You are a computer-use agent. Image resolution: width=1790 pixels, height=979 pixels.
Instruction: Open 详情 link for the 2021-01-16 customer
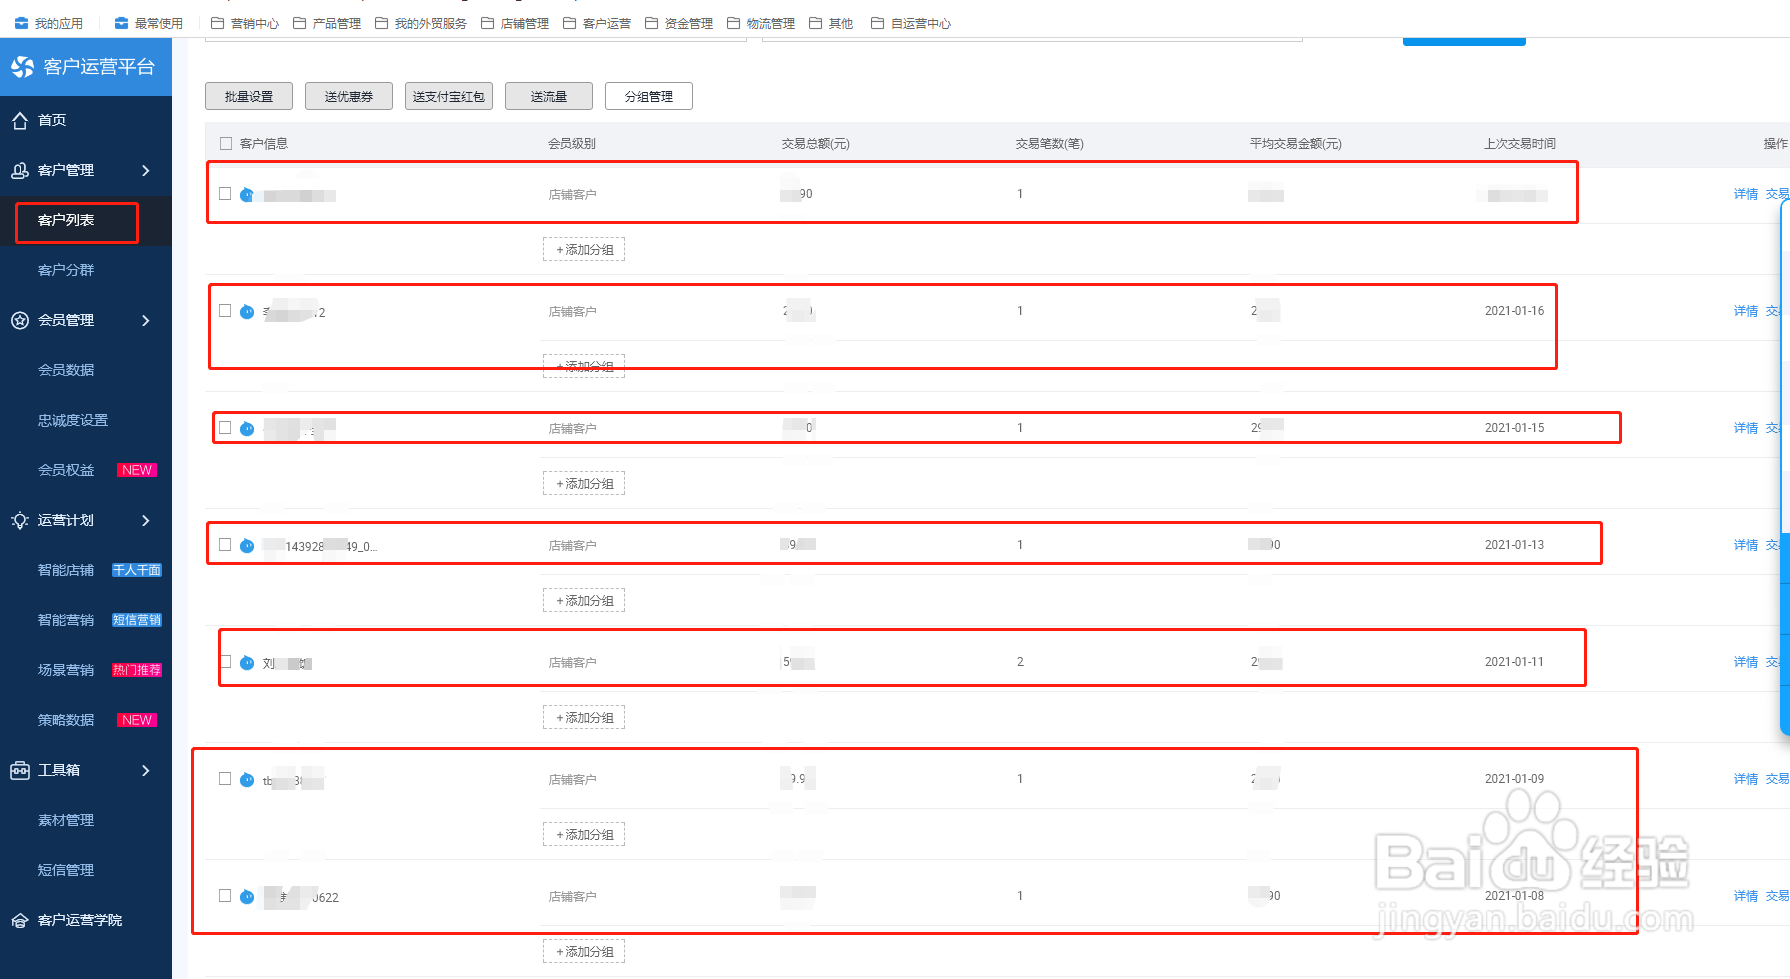pyautogui.click(x=1746, y=312)
